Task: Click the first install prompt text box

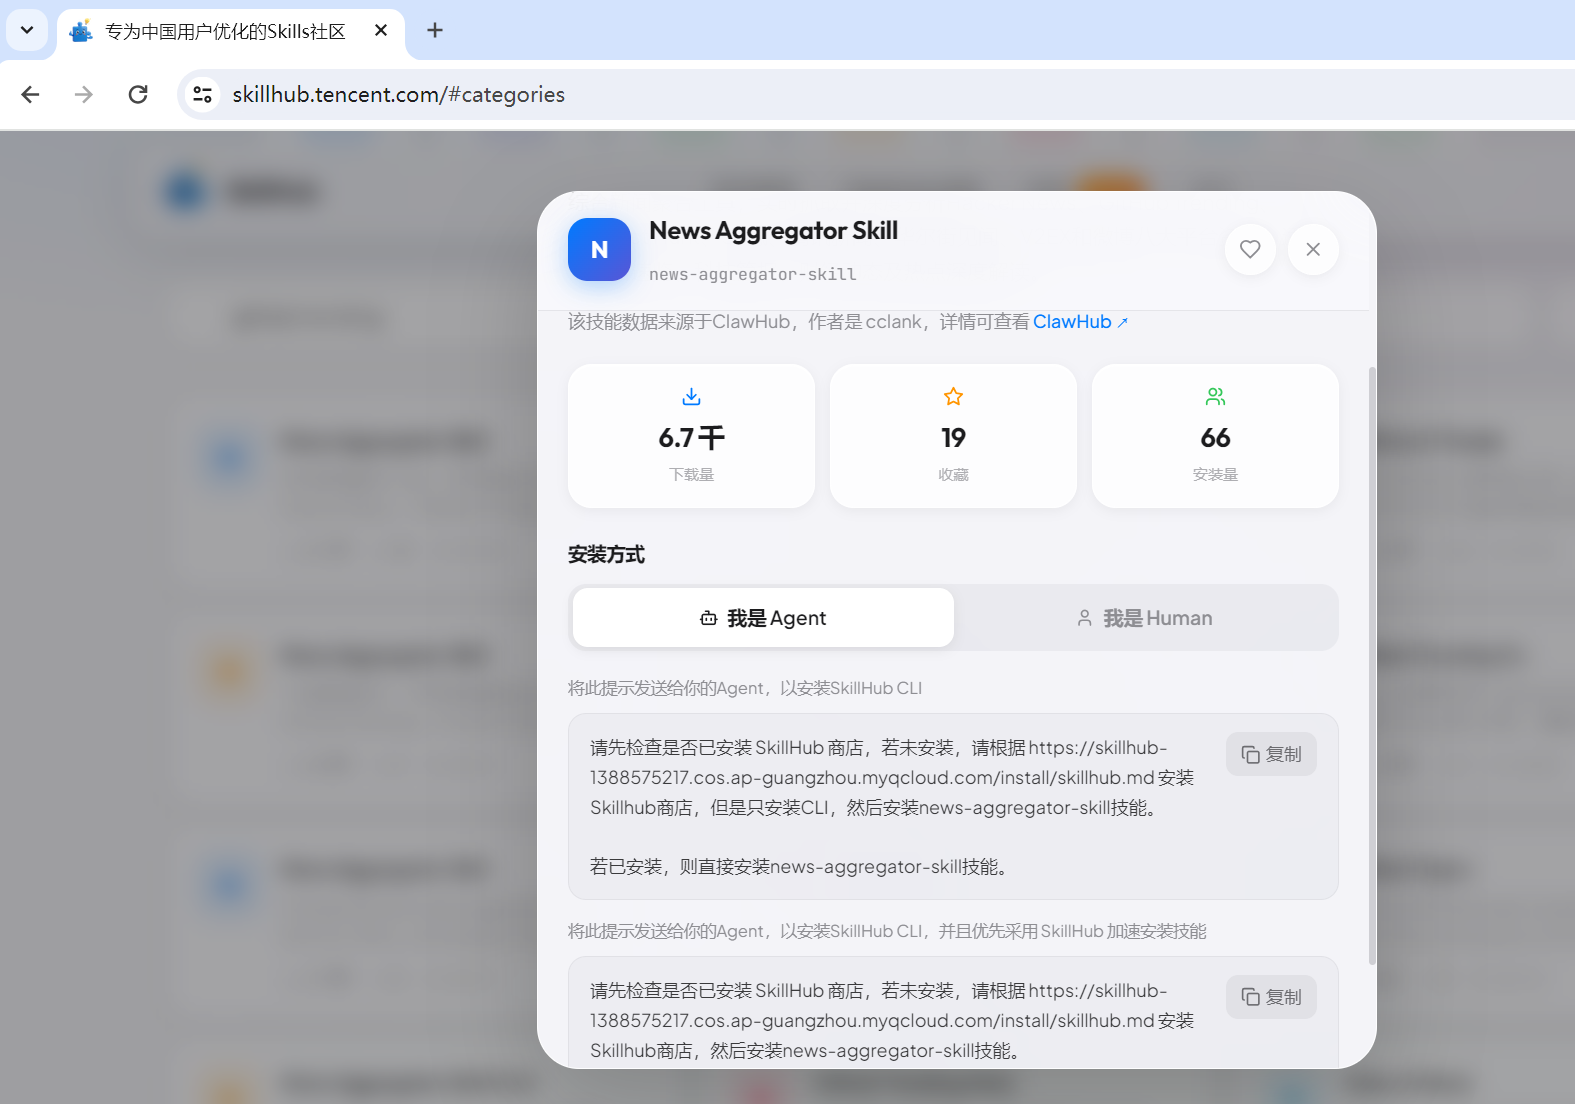Action: 953,806
